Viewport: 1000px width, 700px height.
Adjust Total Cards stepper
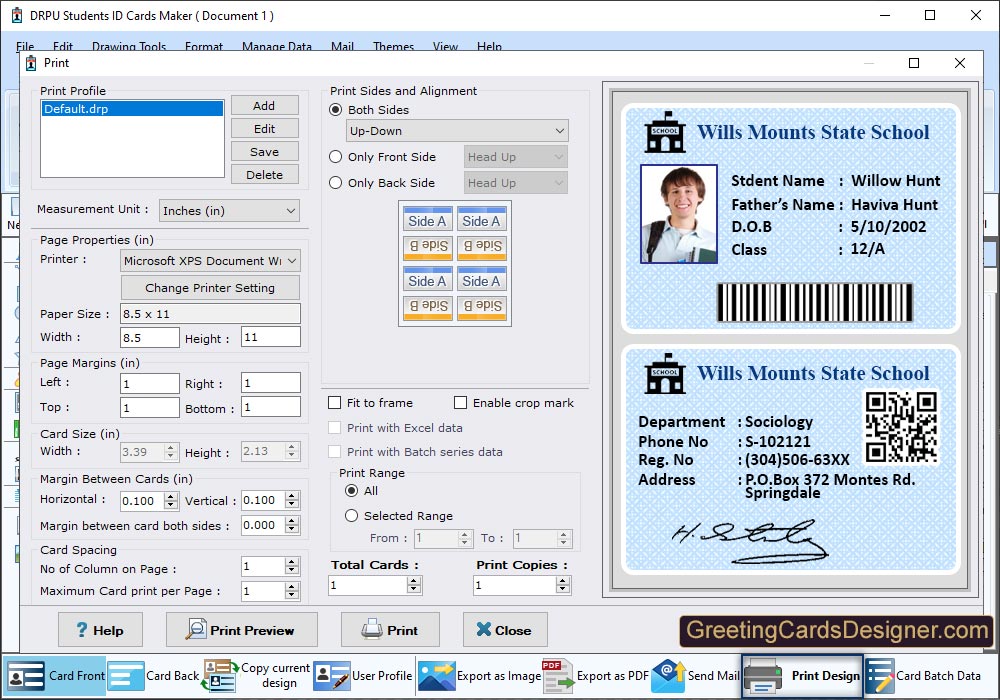coord(415,585)
